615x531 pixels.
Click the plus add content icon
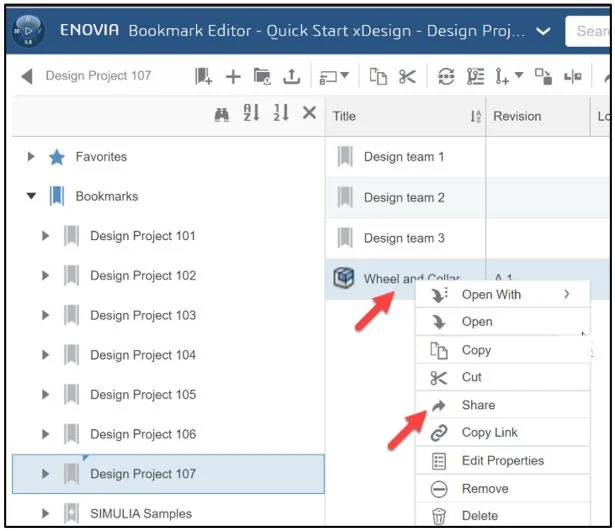233,76
